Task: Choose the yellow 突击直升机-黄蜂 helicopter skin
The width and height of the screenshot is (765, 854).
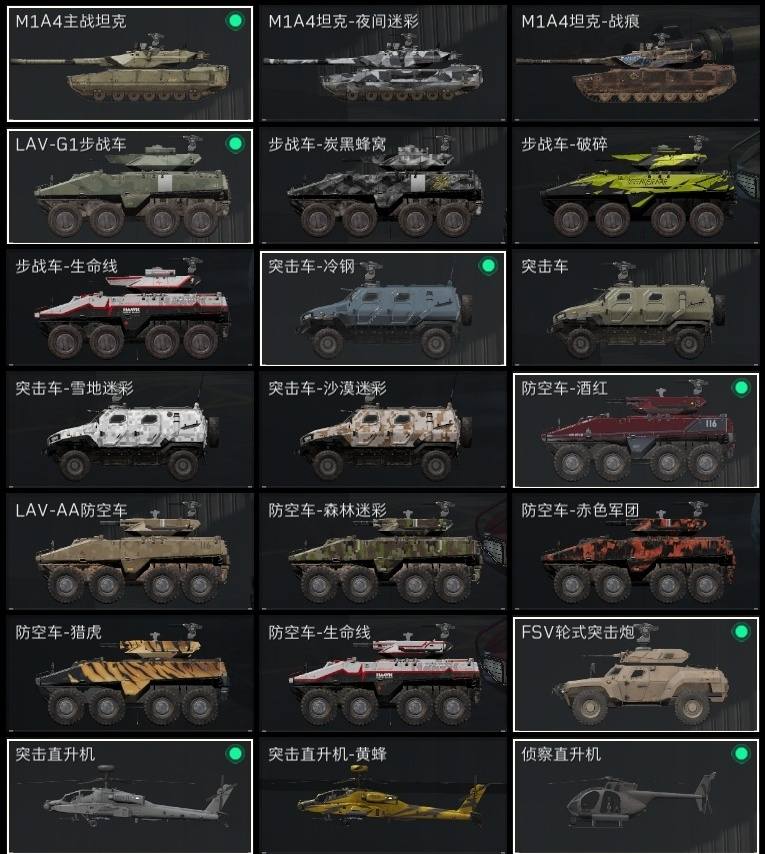Action: [x=383, y=796]
